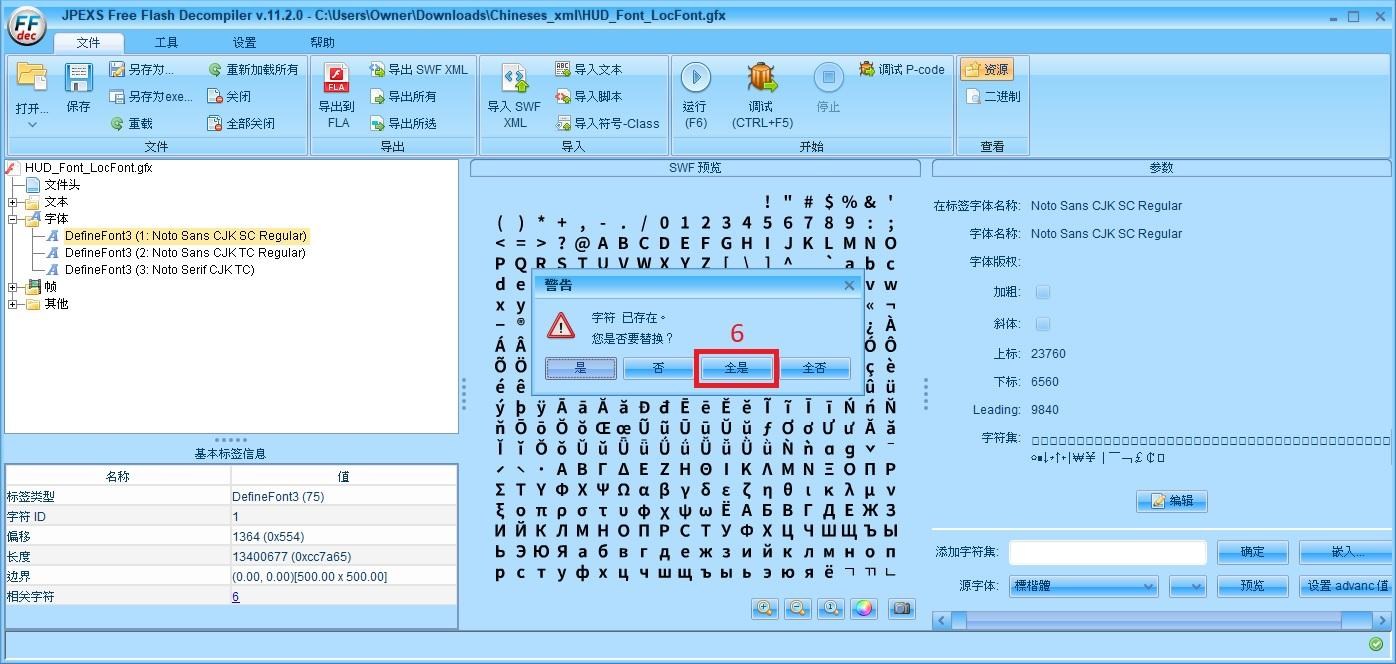Click 导入文本 import text
The width and height of the screenshot is (1396, 664).
(589, 70)
